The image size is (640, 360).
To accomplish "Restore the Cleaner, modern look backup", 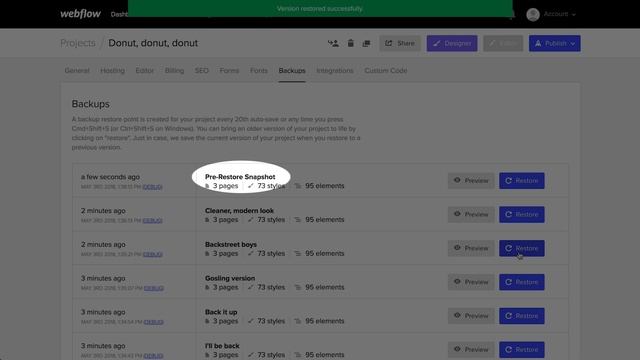I will (522, 214).
